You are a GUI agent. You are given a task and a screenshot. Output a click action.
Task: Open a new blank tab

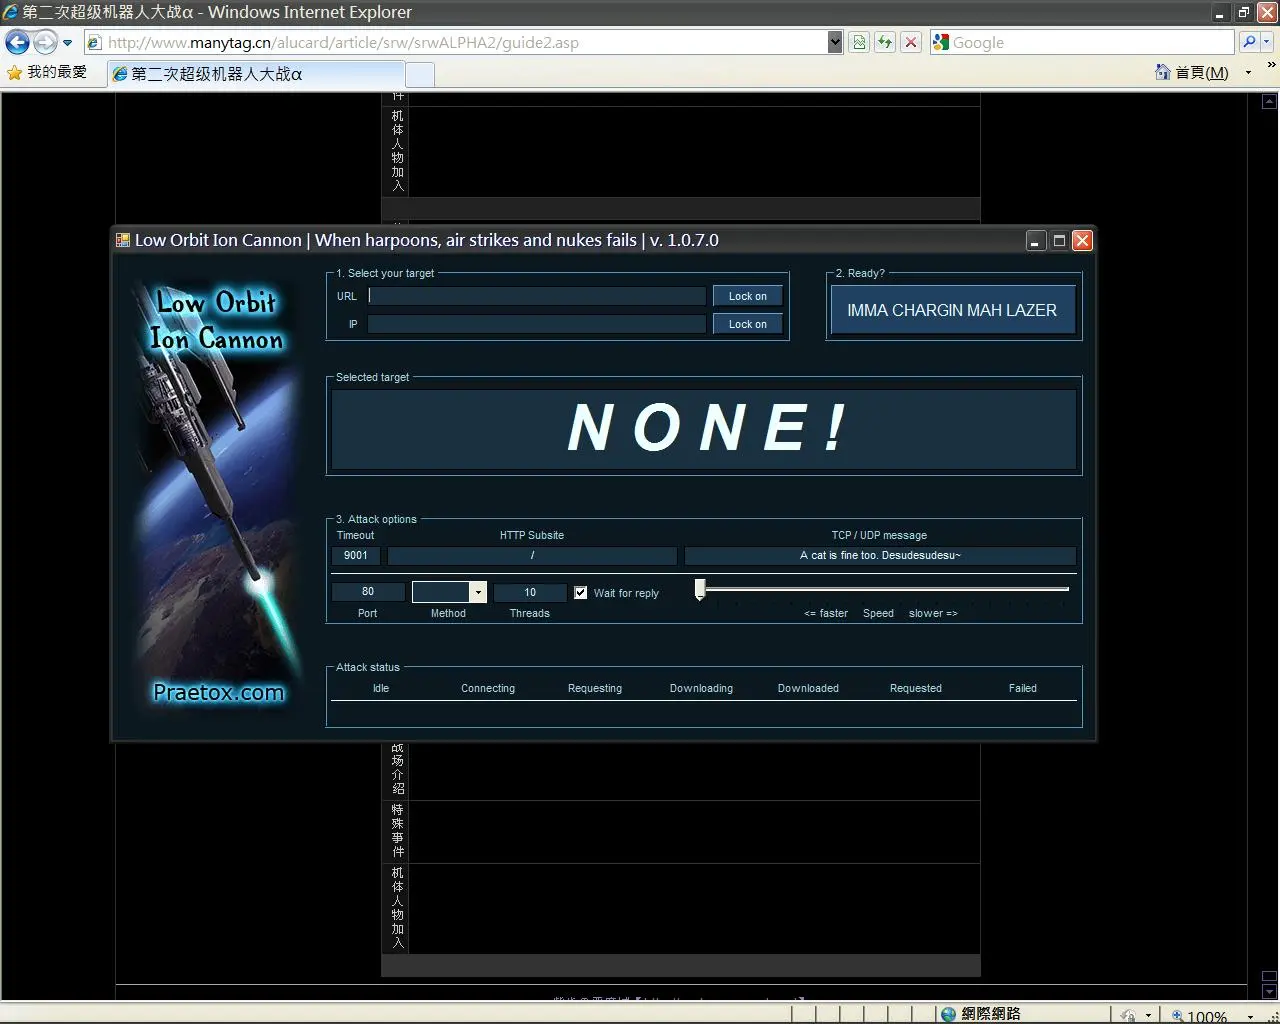[x=420, y=75]
